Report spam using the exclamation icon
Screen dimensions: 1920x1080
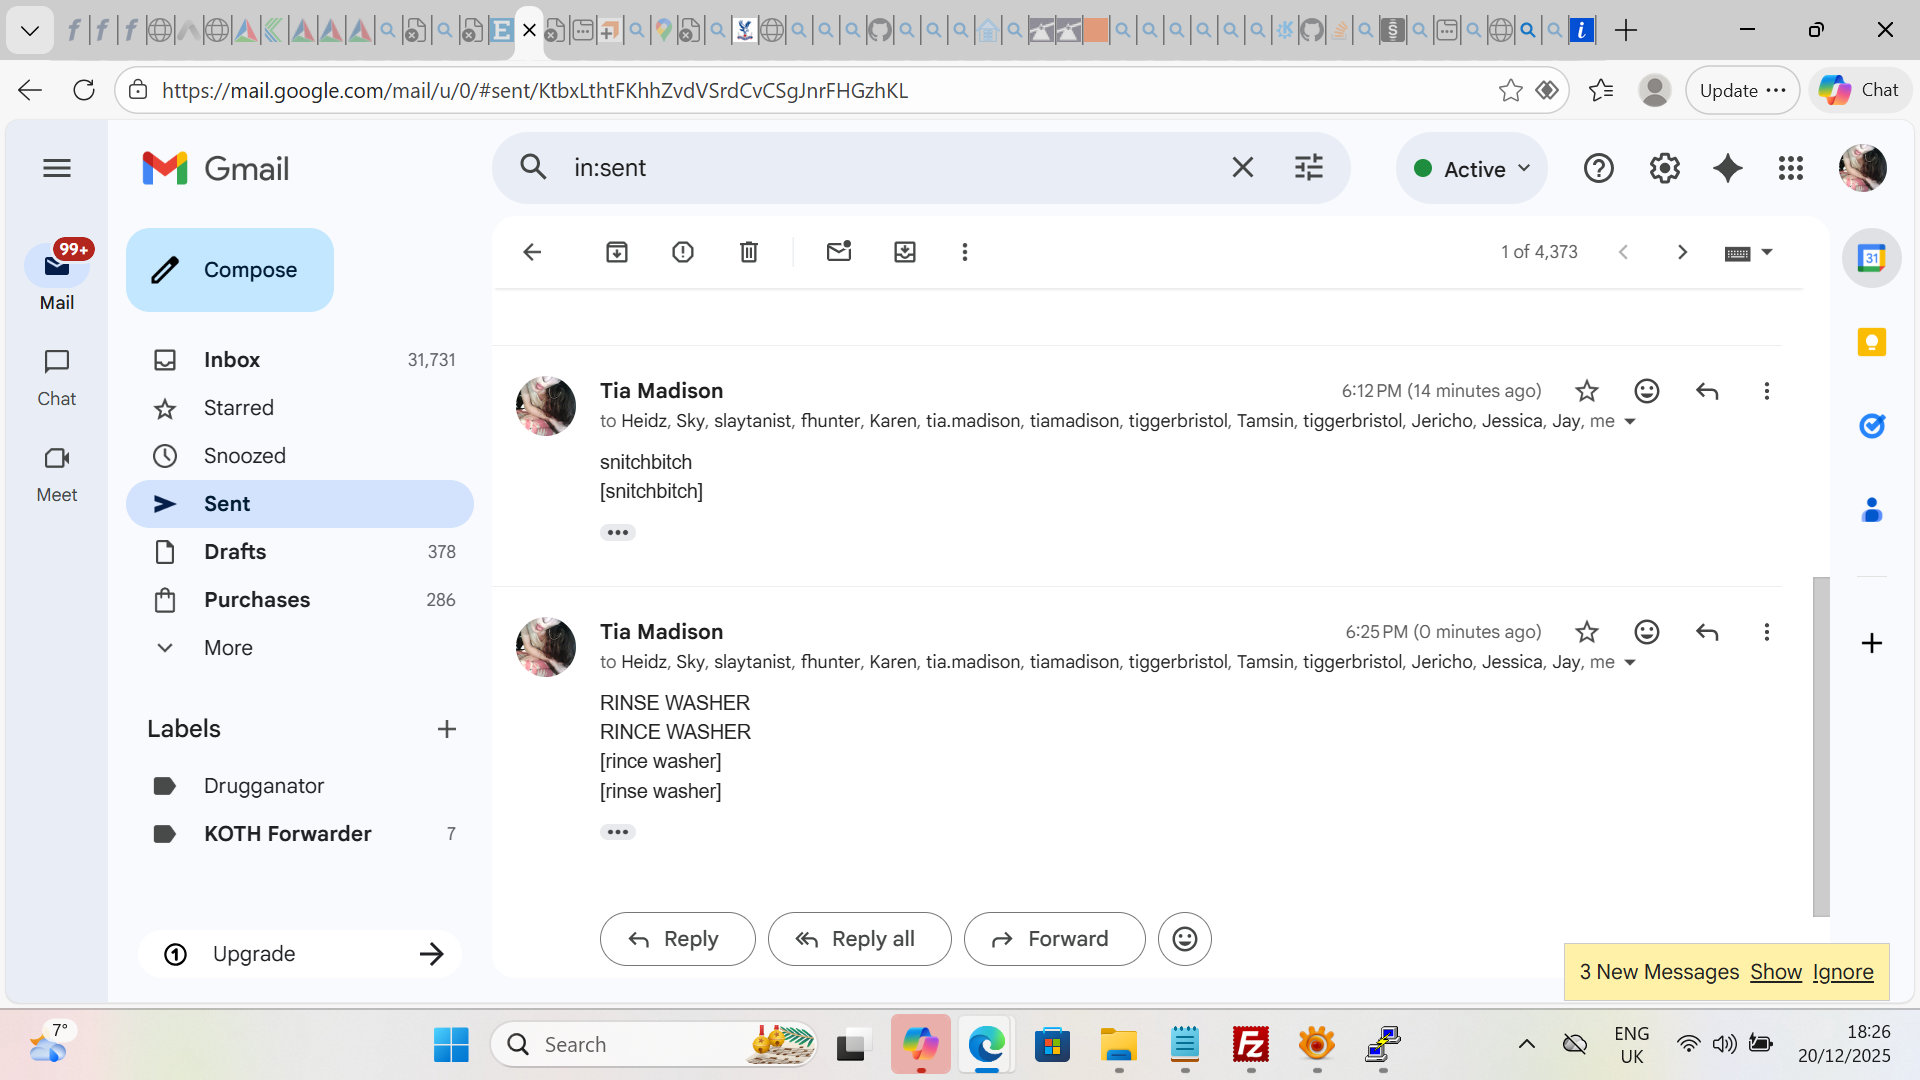point(683,252)
